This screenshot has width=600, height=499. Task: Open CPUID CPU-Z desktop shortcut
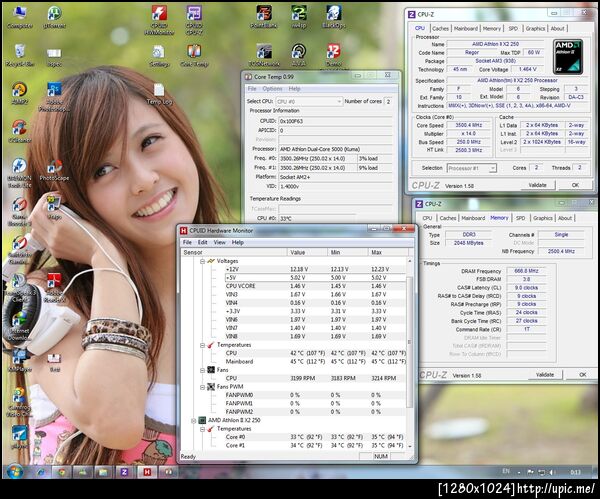click(194, 20)
